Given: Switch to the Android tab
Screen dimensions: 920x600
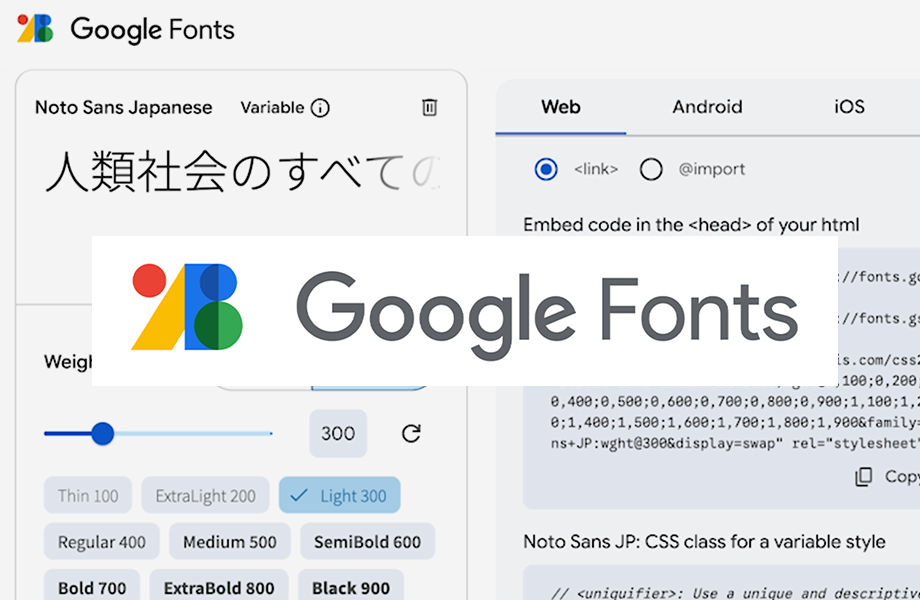Looking at the screenshot, I should click(707, 107).
